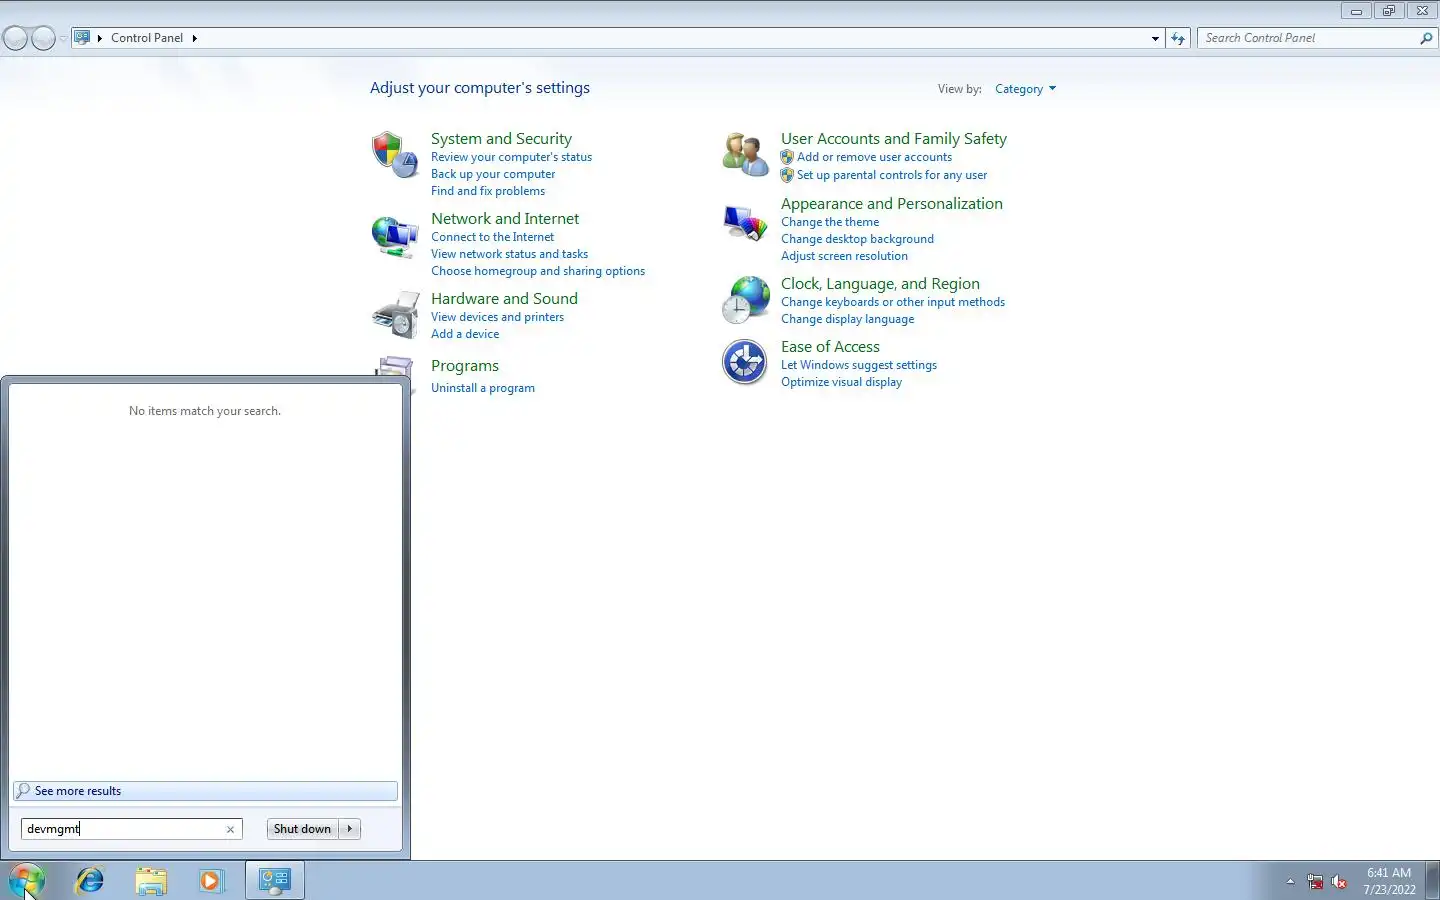Open the User Accounts people icon
The height and width of the screenshot is (900, 1440).
[x=745, y=154]
